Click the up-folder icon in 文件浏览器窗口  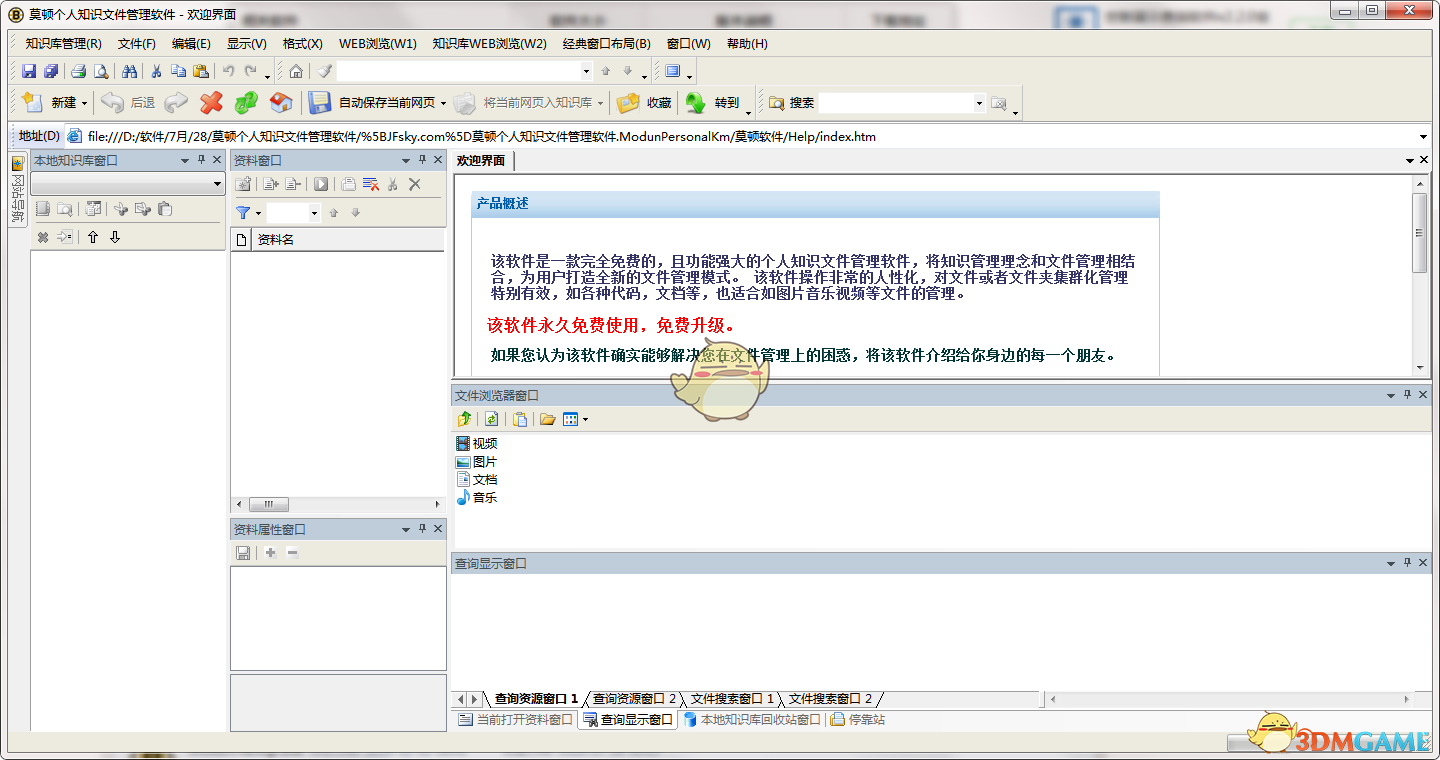(464, 419)
